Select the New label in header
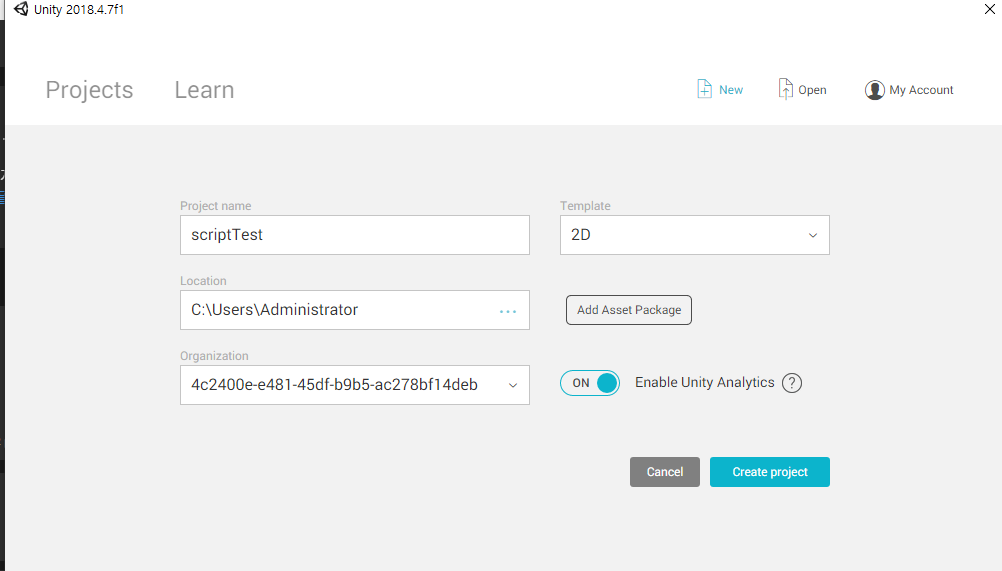Viewport: 1002px width, 571px height. click(731, 90)
